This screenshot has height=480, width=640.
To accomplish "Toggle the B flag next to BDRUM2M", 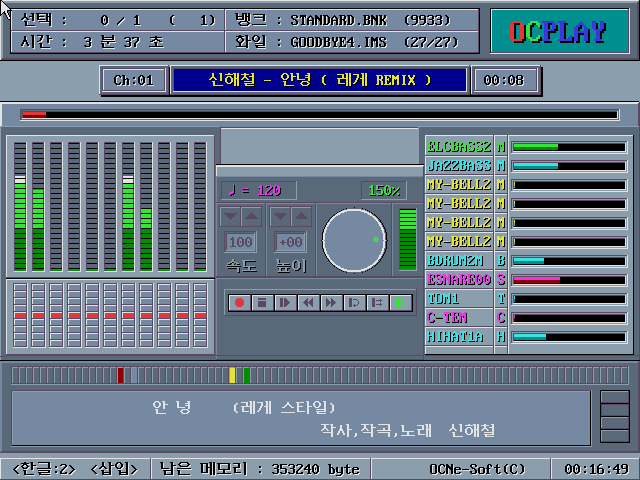I will point(501,261).
